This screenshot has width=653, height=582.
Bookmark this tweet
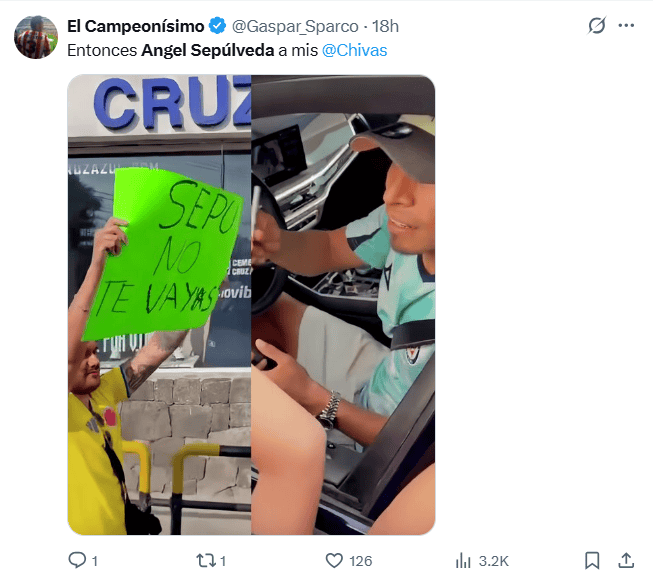click(x=592, y=560)
